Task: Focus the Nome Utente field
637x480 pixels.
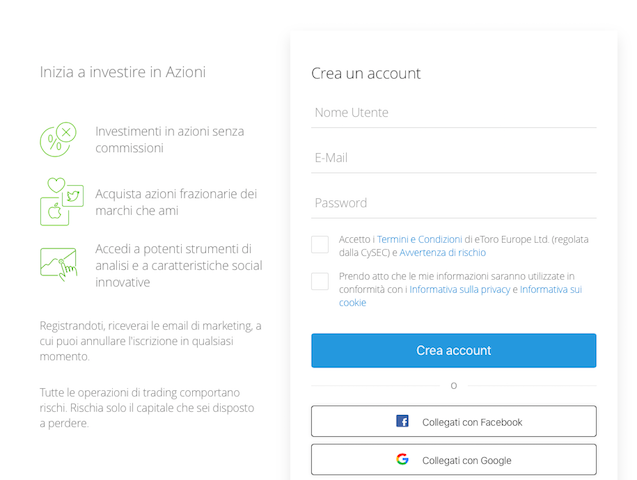Action: point(454,112)
